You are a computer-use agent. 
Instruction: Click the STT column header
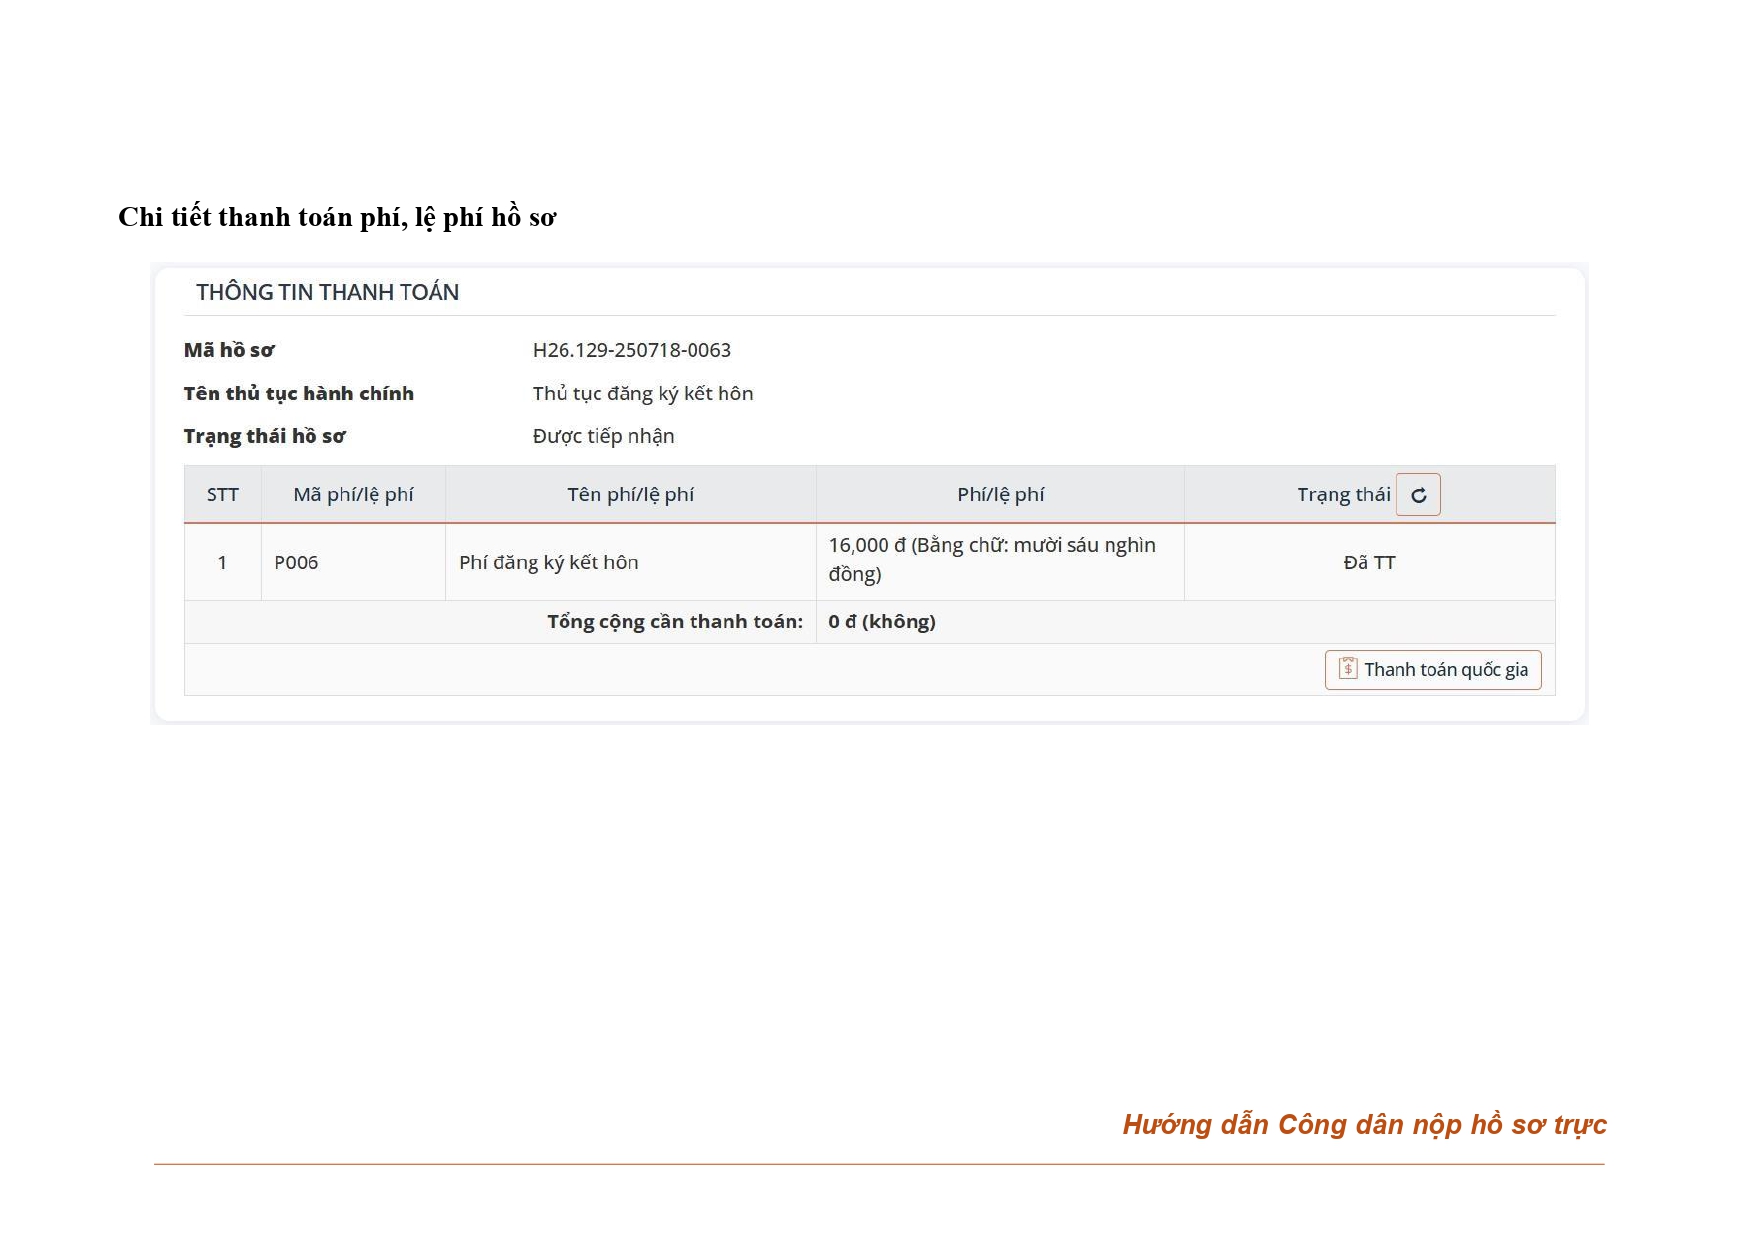tap(222, 495)
